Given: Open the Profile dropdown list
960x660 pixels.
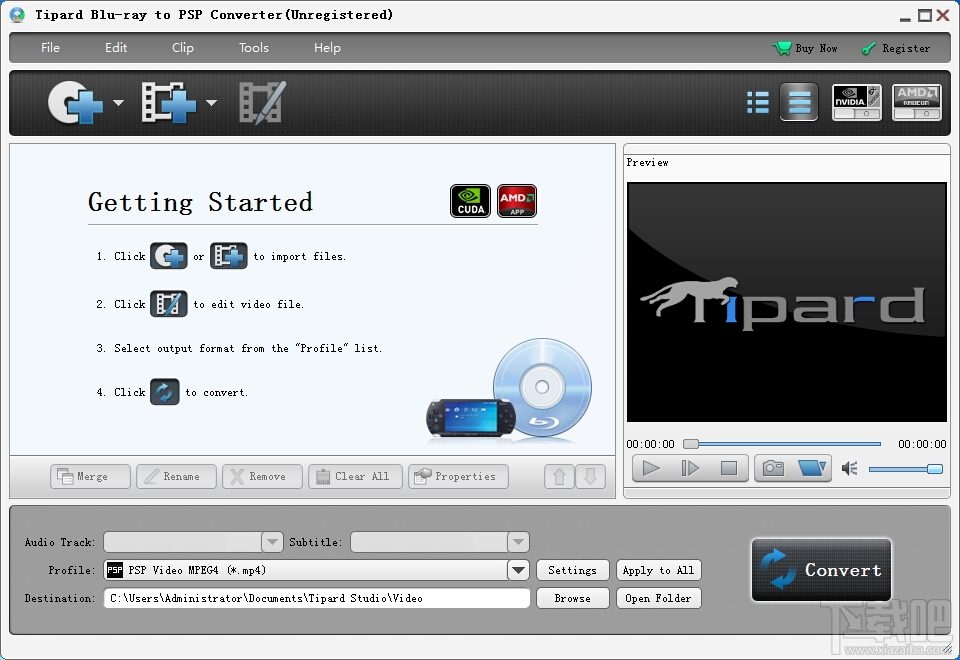Looking at the screenshot, I should [518, 570].
